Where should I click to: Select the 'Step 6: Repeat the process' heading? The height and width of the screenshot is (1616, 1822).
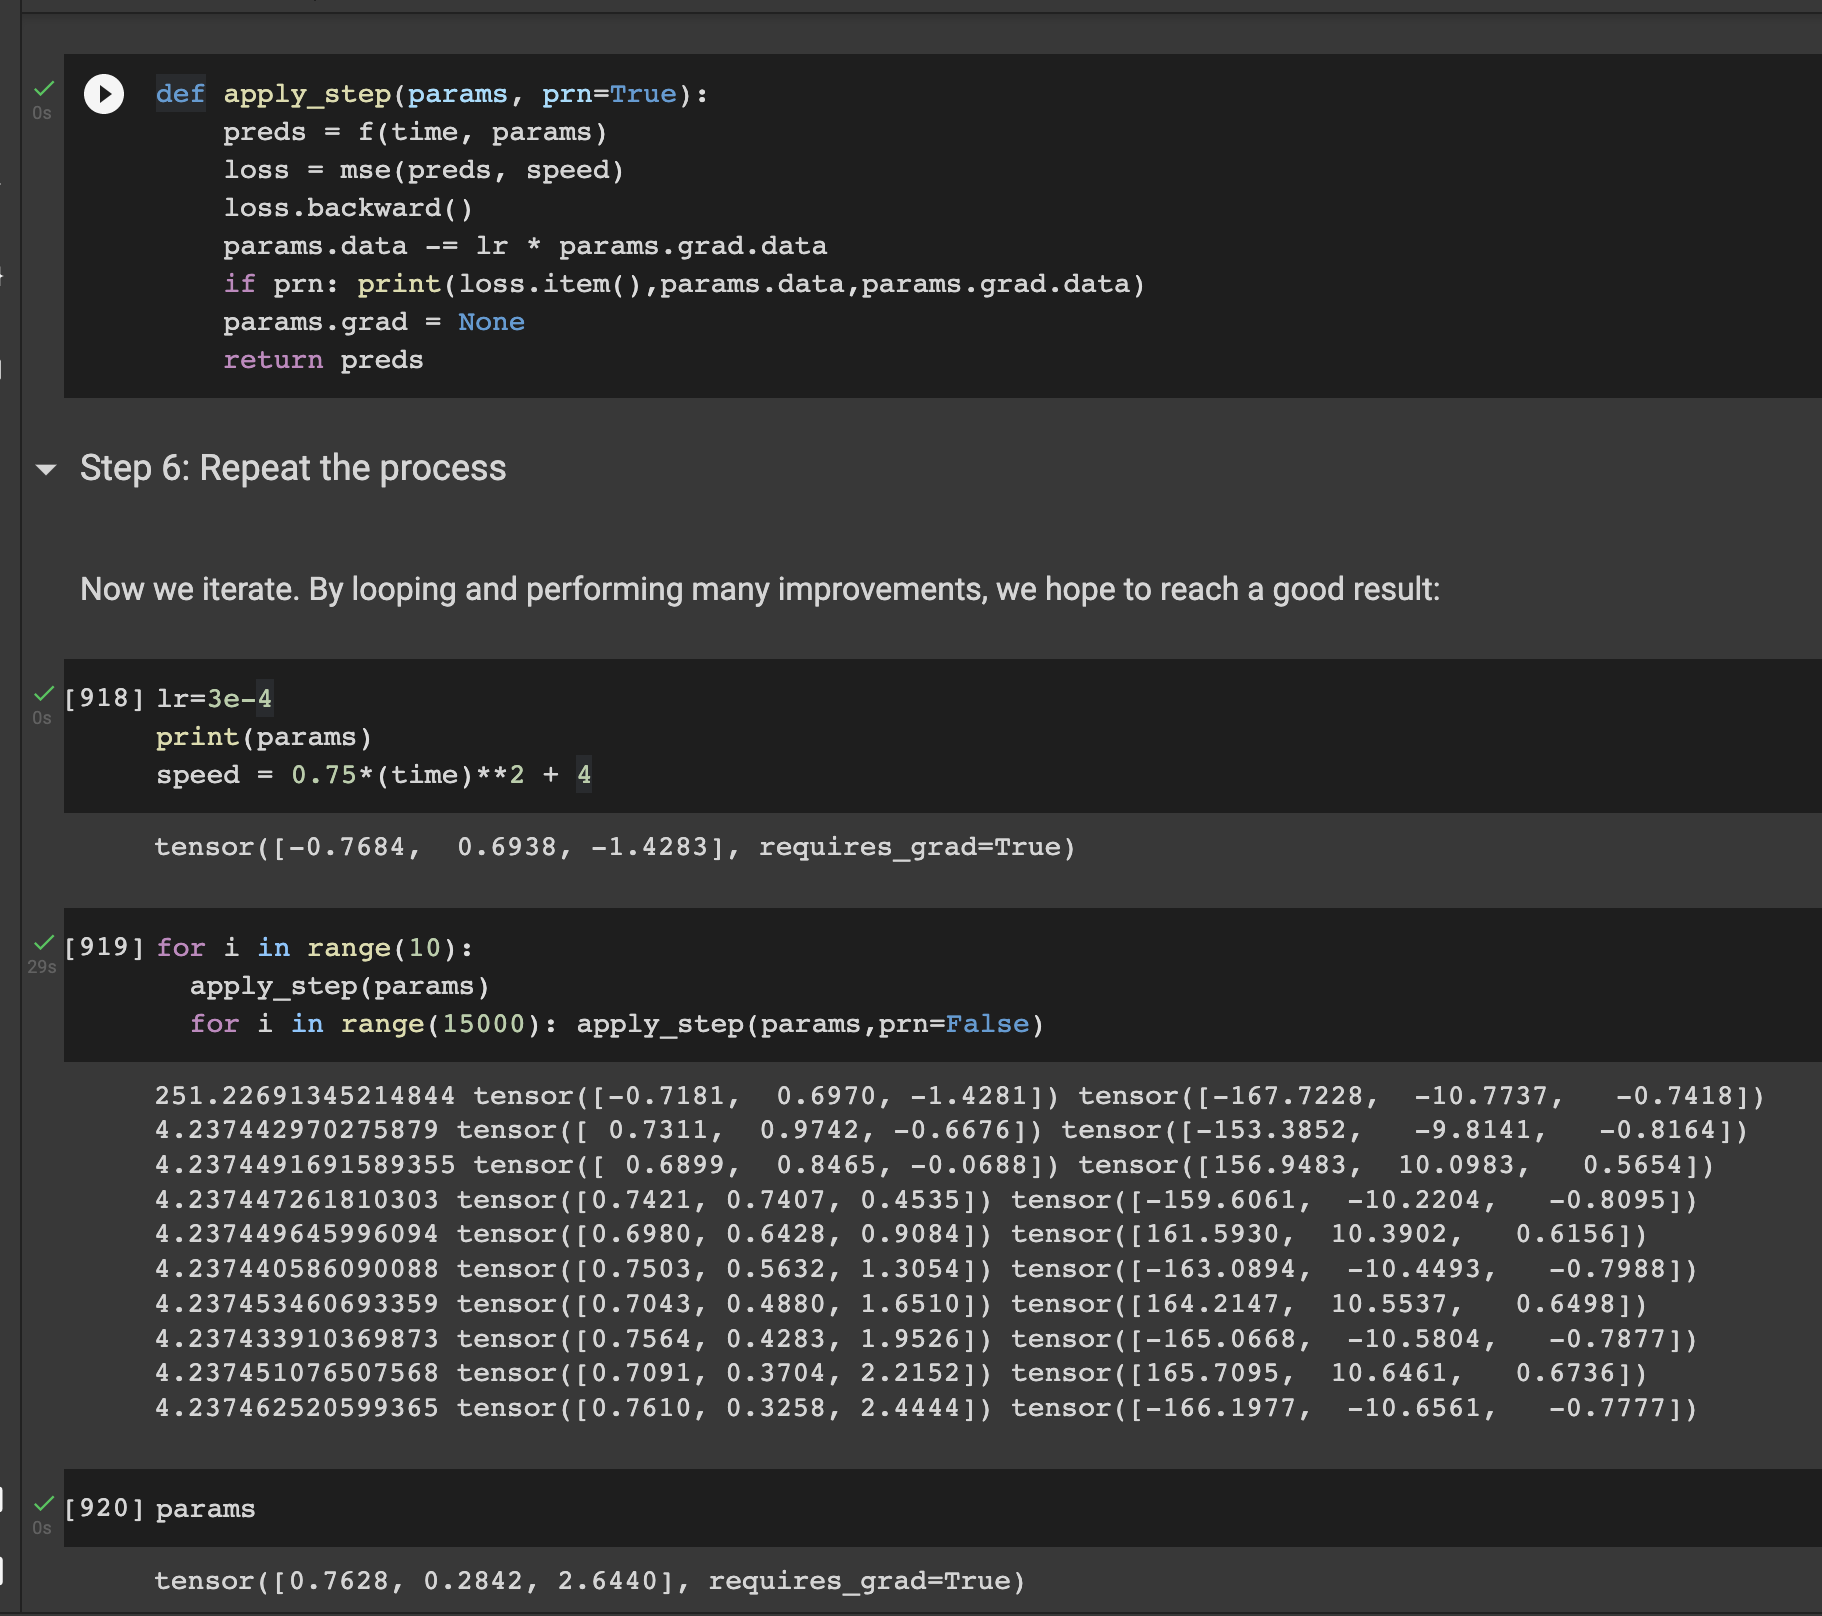pyautogui.click(x=293, y=468)
